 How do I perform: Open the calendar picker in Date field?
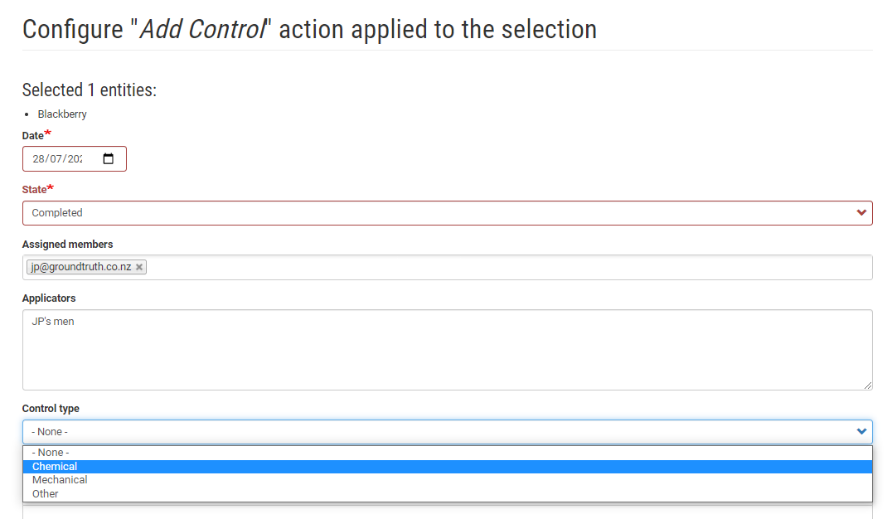(x=108, y=158)
